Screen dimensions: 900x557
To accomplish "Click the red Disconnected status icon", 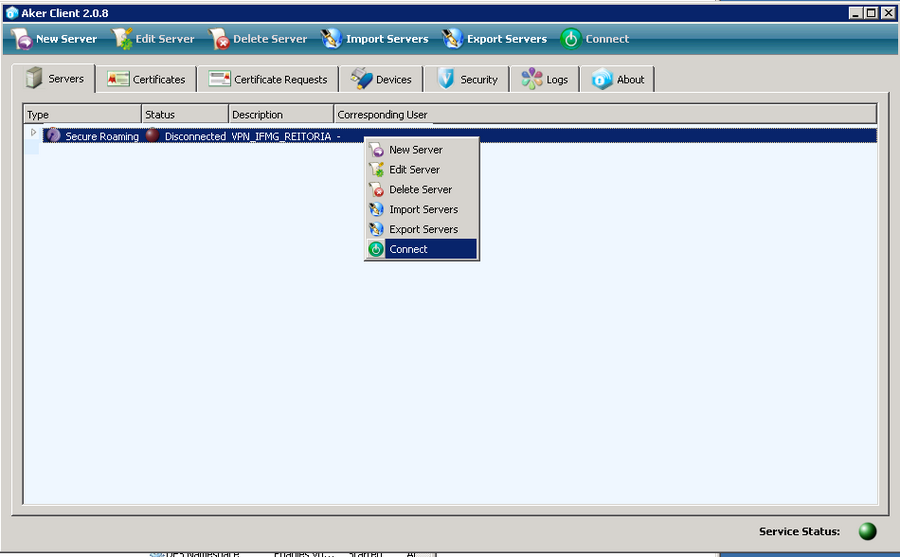I will (152, 136).
